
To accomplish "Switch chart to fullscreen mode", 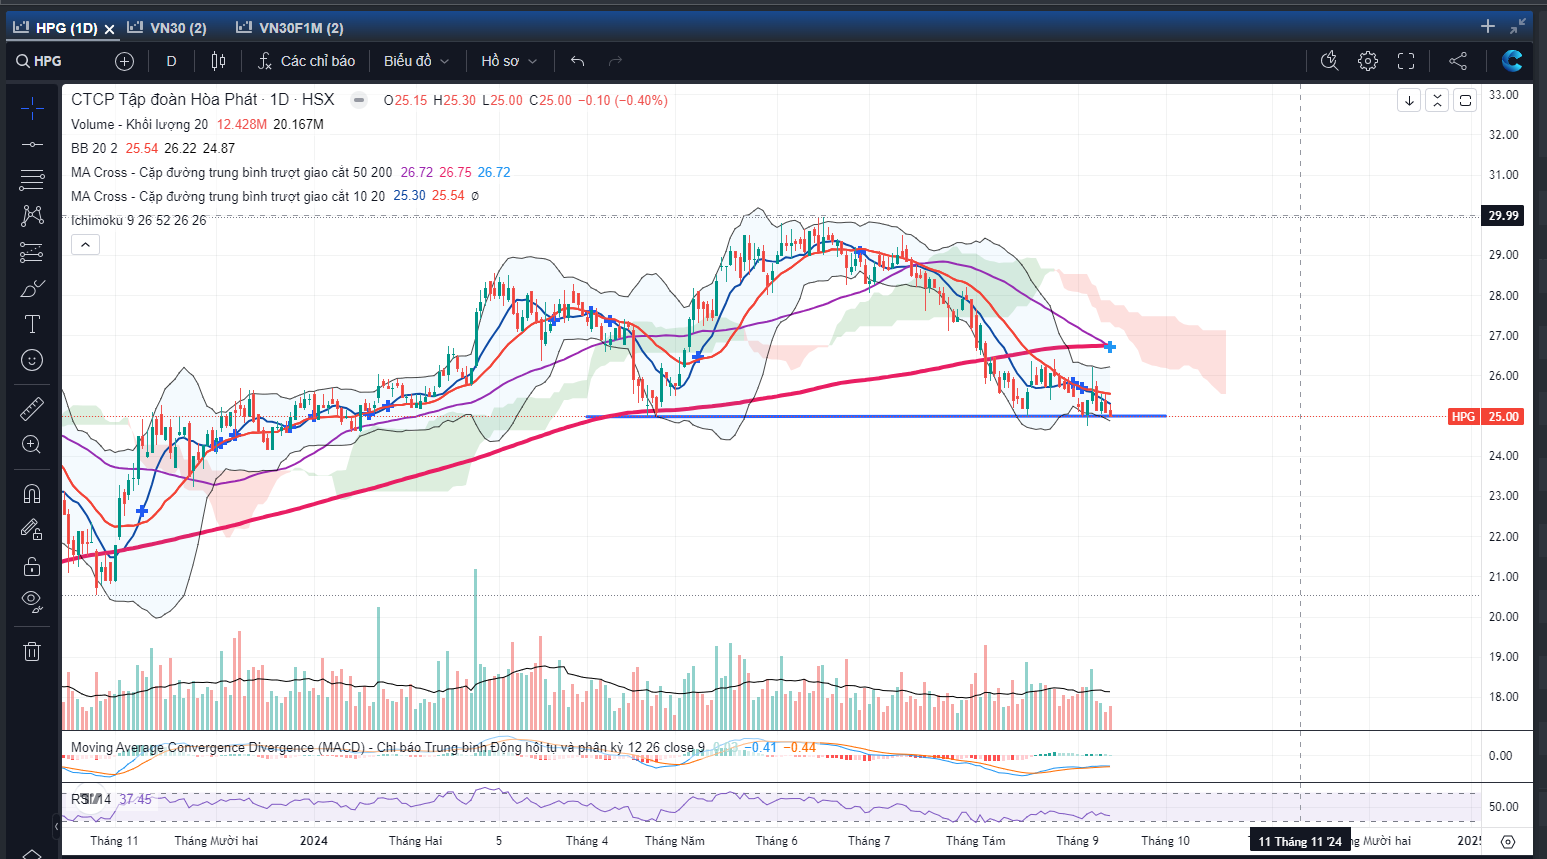I will (1406, 61).
